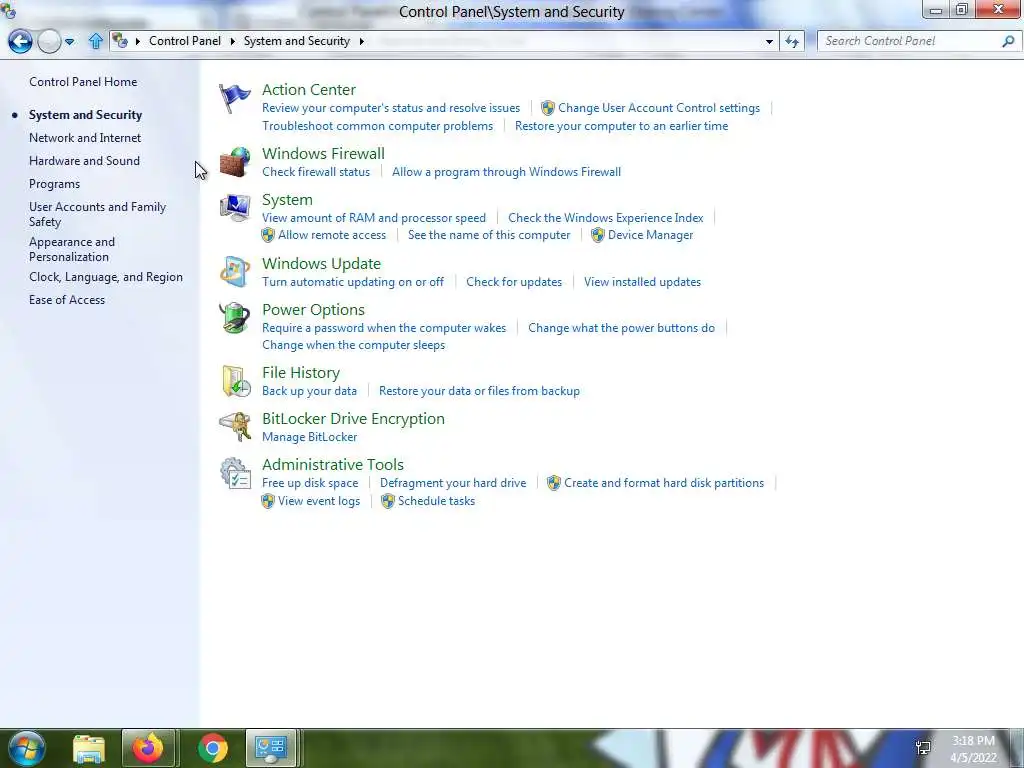Select Clock, Language, and Region
Screen dimensions: 1024x768
(x=106, y=277)
